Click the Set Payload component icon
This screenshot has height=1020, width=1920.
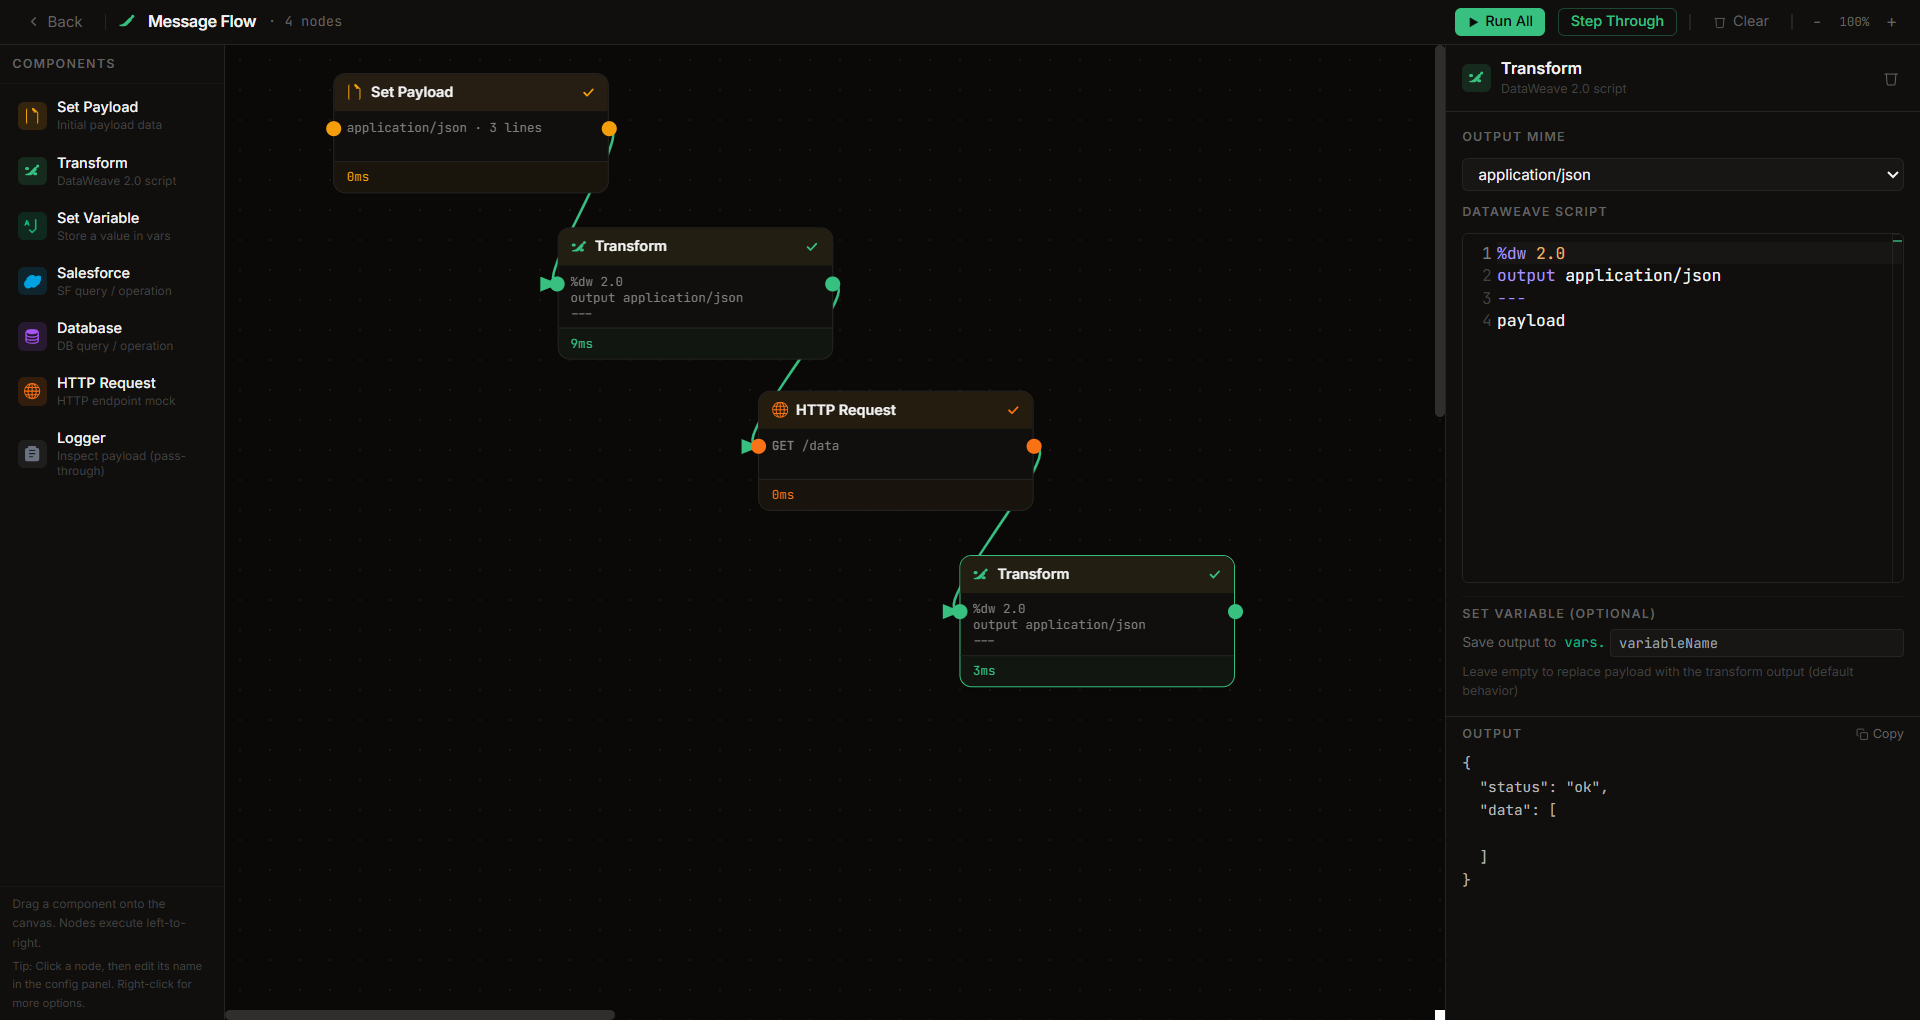[32, 116]
